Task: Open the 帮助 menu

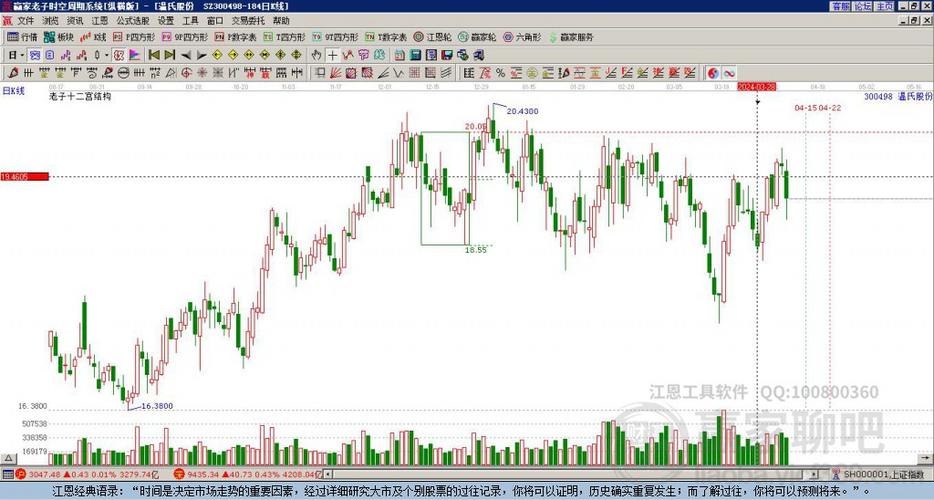Action: pyautogui.click(x=281, y=21)
